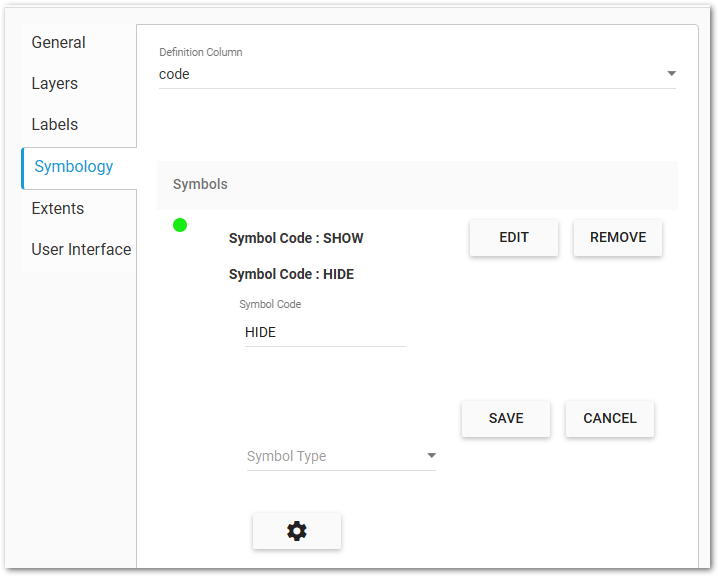
Task: Open the Symbol Type dropdown arrow
Action: 431,456
